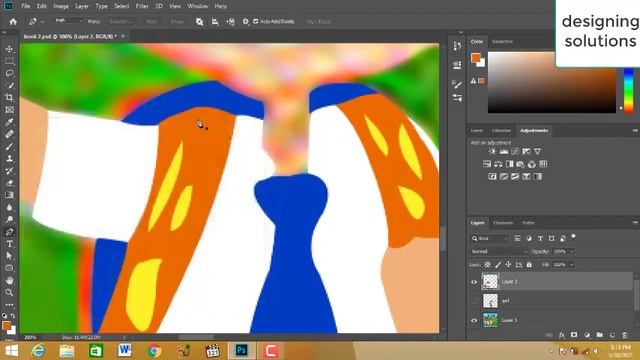Select the Blur tool
Viewport: 640px width, 360px height.
tap(9, 207)
